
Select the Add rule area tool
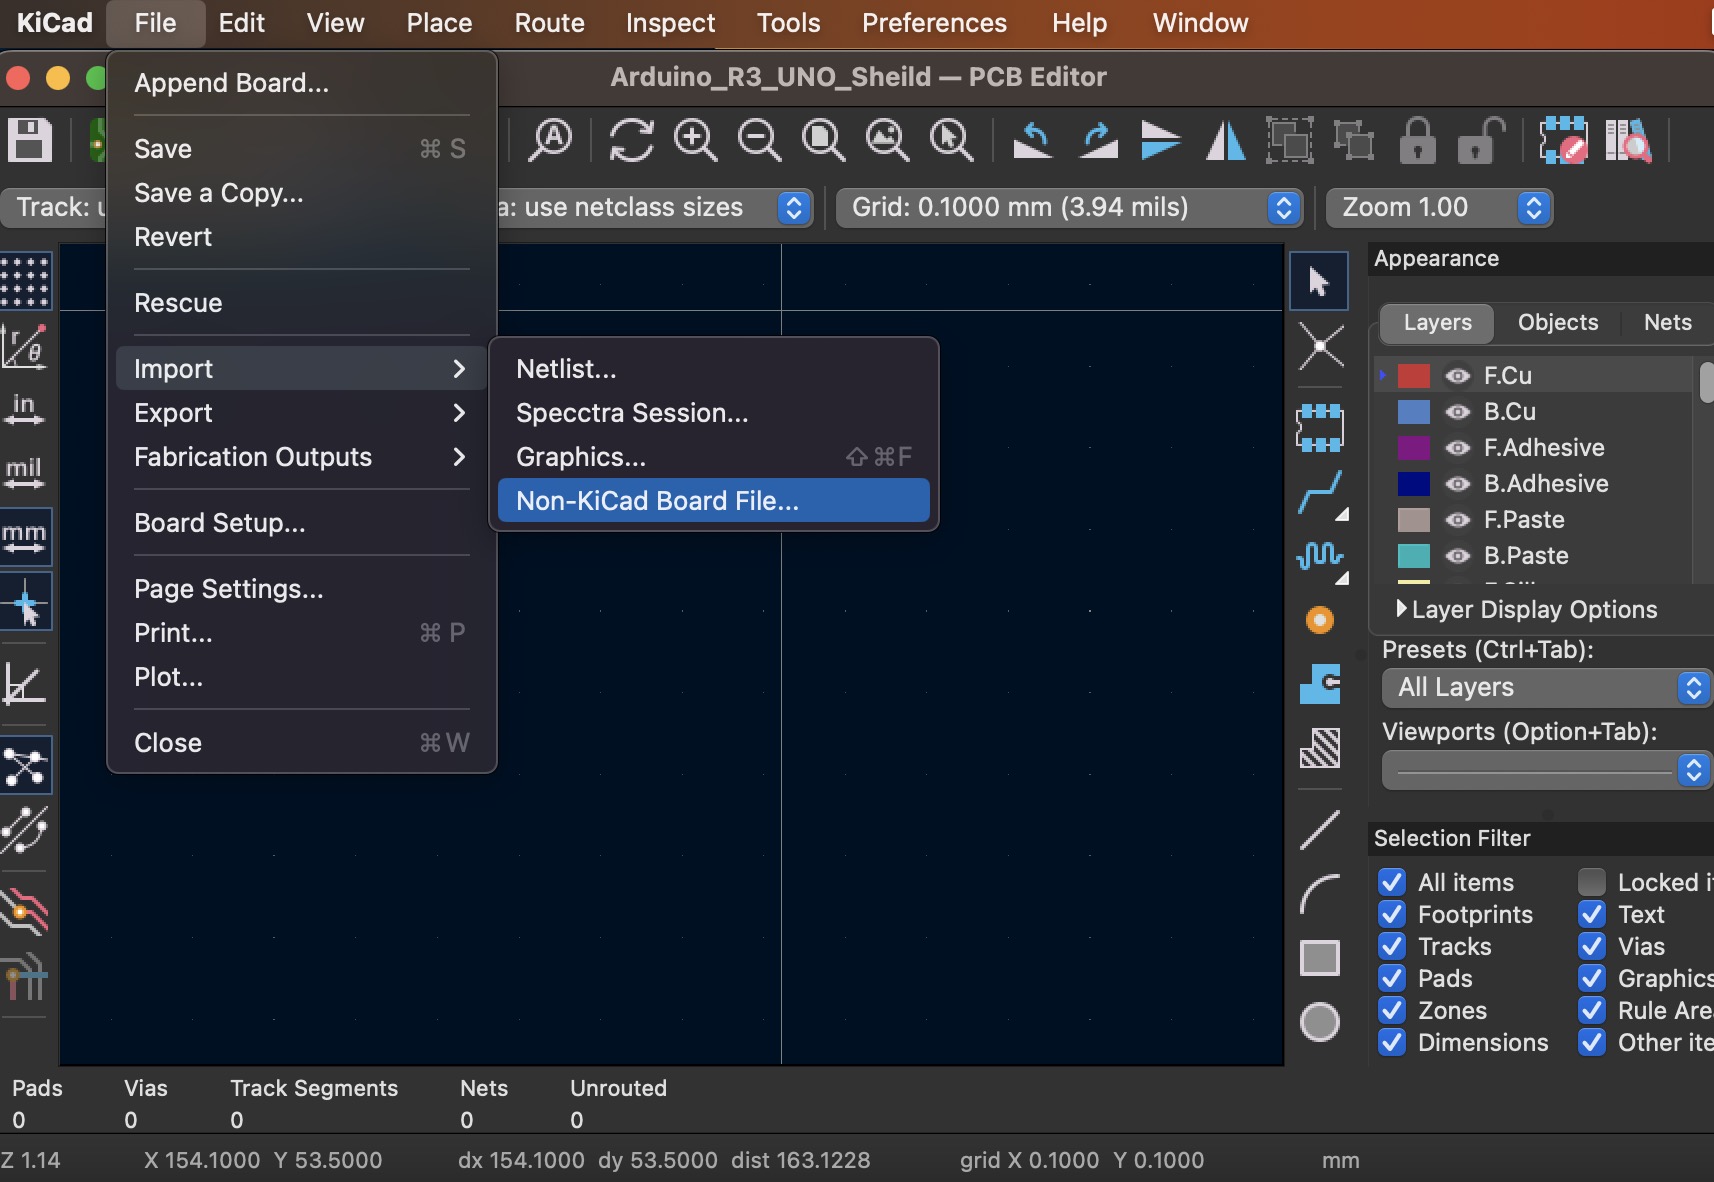click(1320, 748)
